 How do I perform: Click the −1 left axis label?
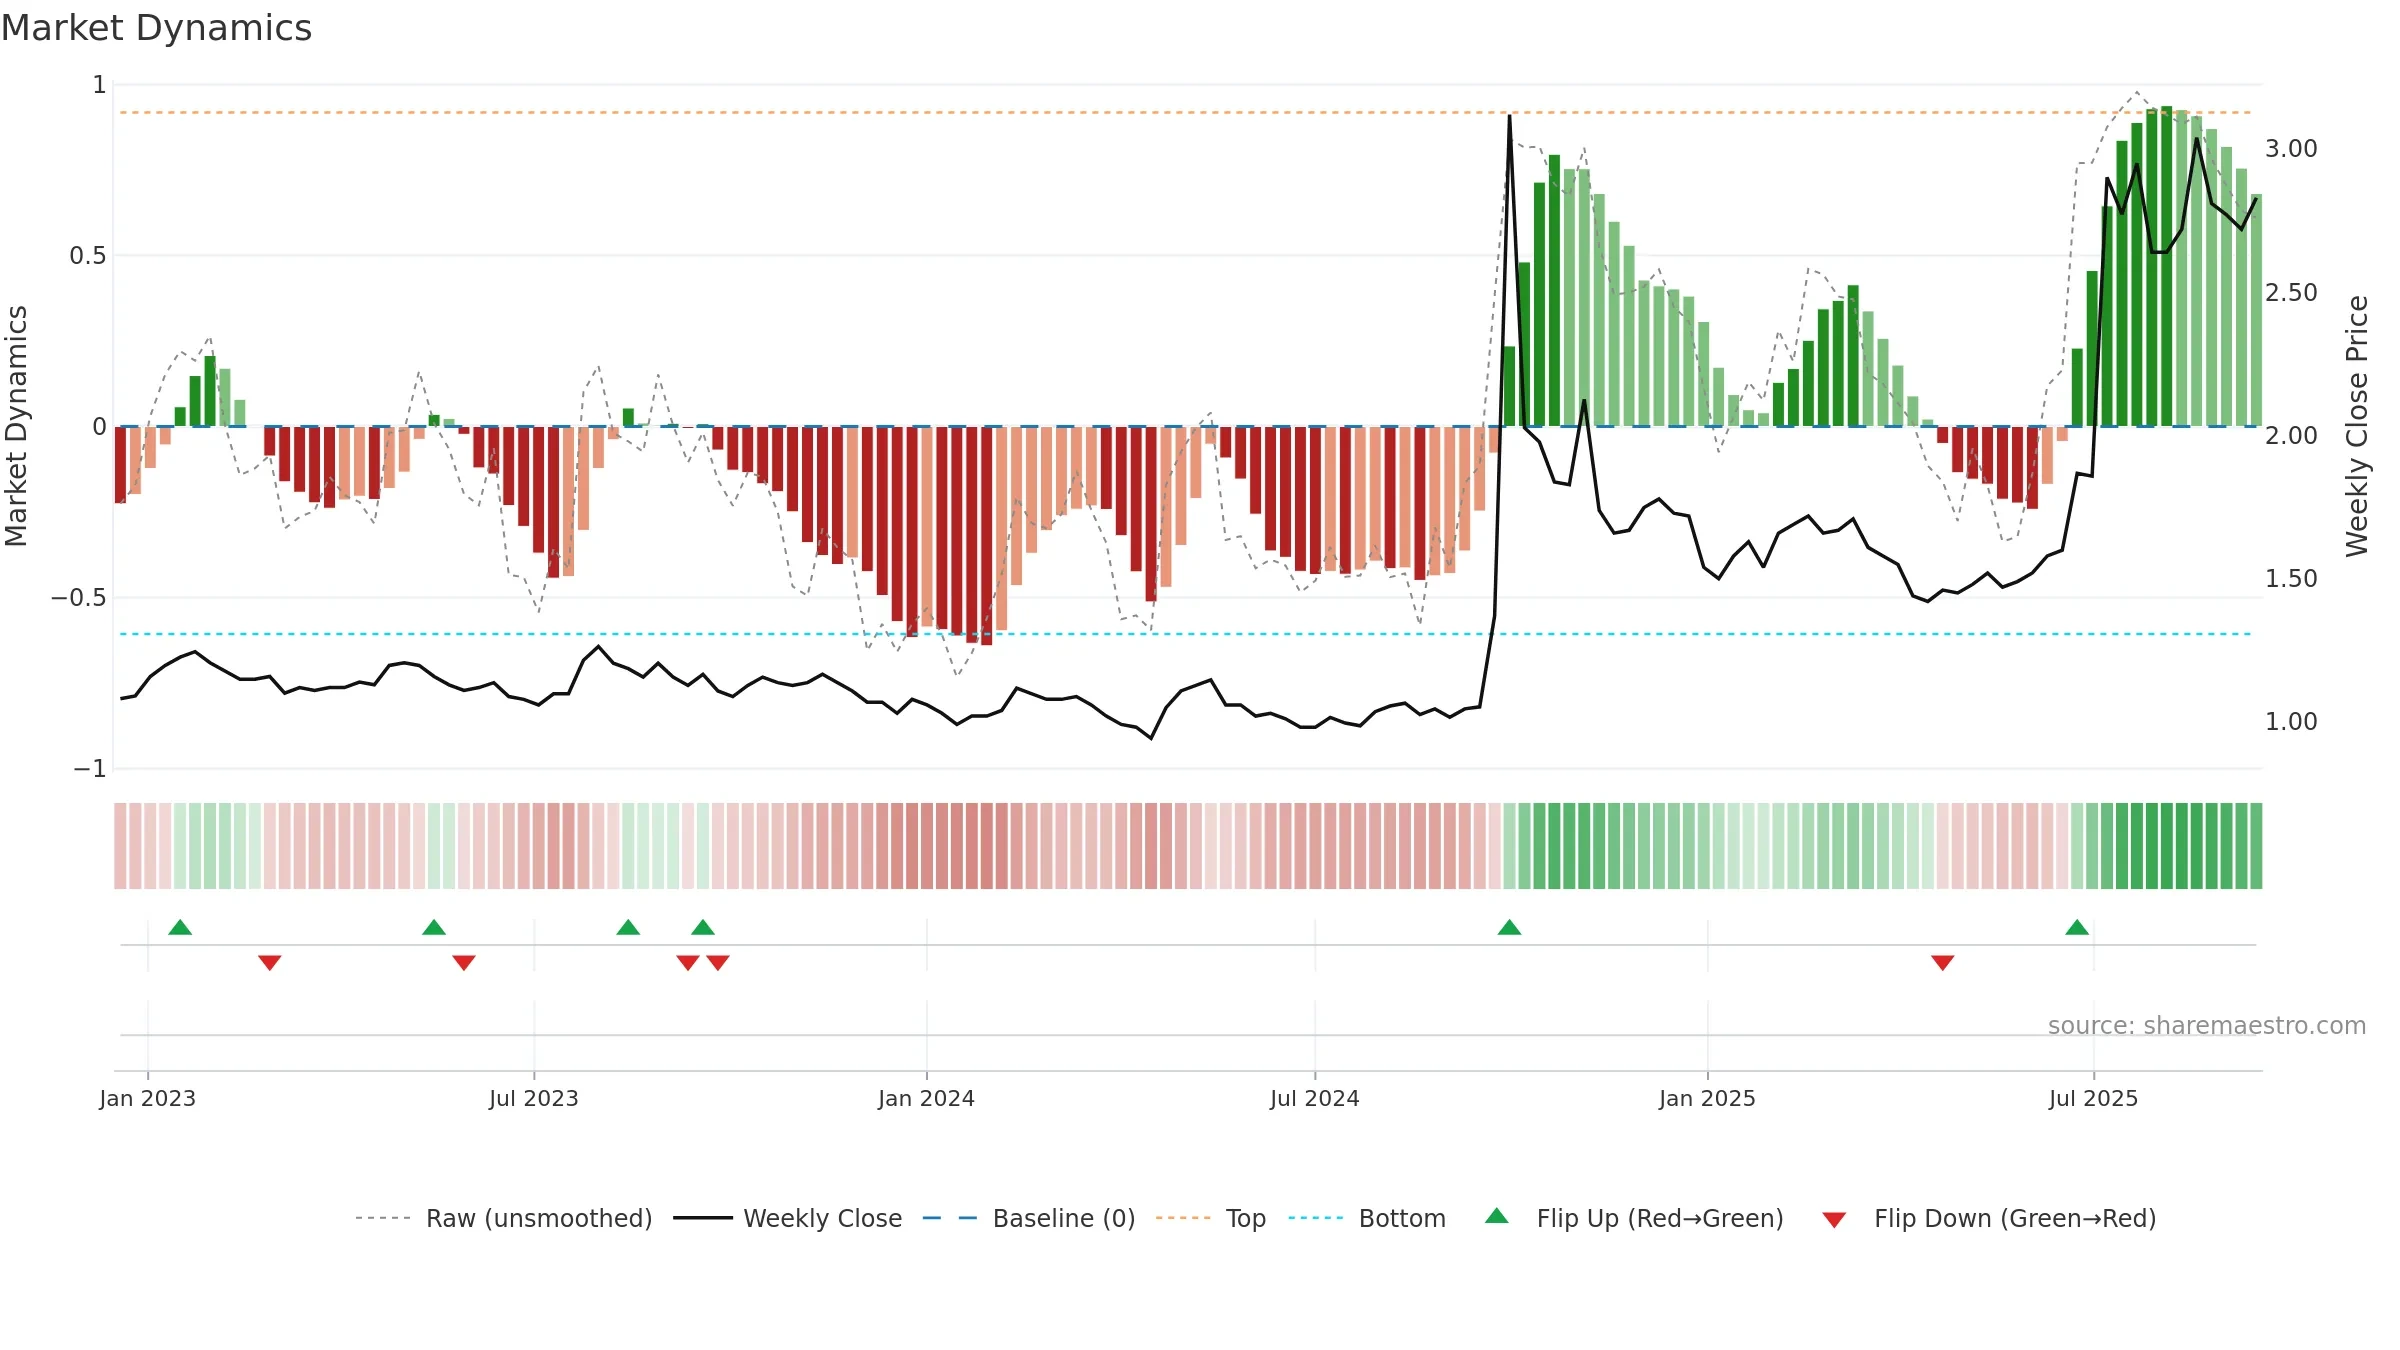[90, 769]
